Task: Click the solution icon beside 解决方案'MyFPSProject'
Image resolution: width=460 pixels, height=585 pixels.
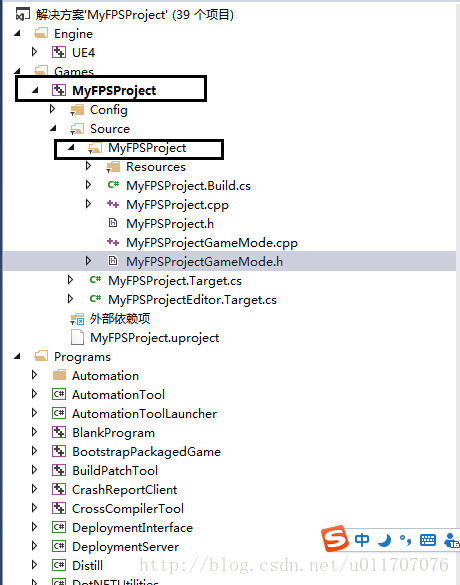Action: [x=22, y=15]
